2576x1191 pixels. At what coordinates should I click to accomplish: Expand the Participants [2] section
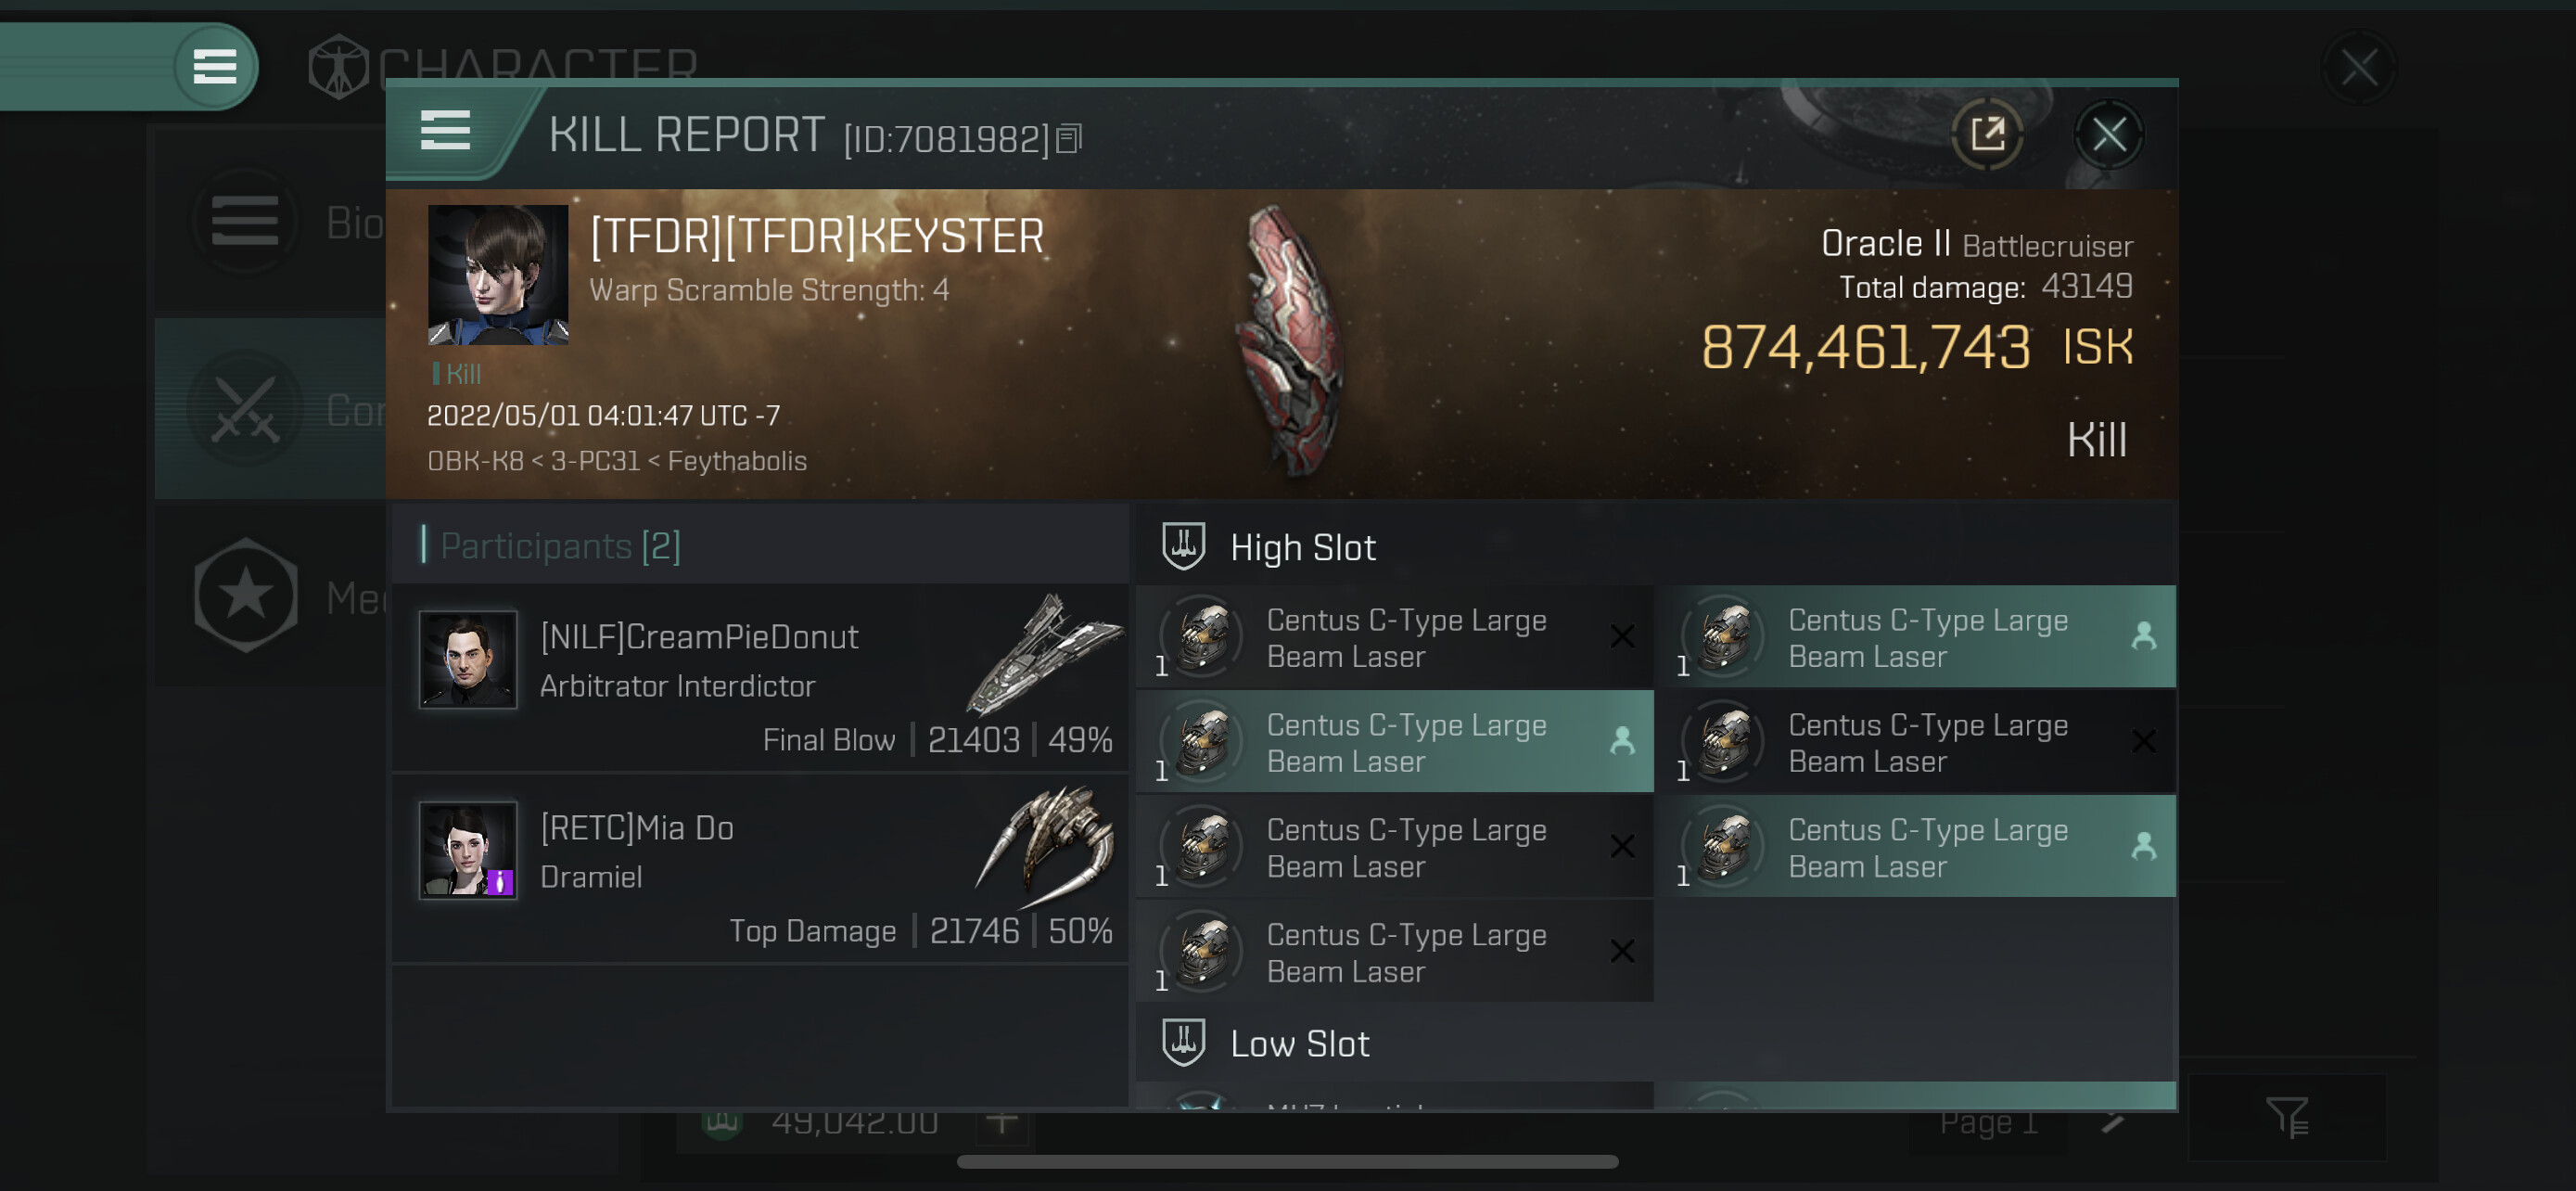point(560,546)
